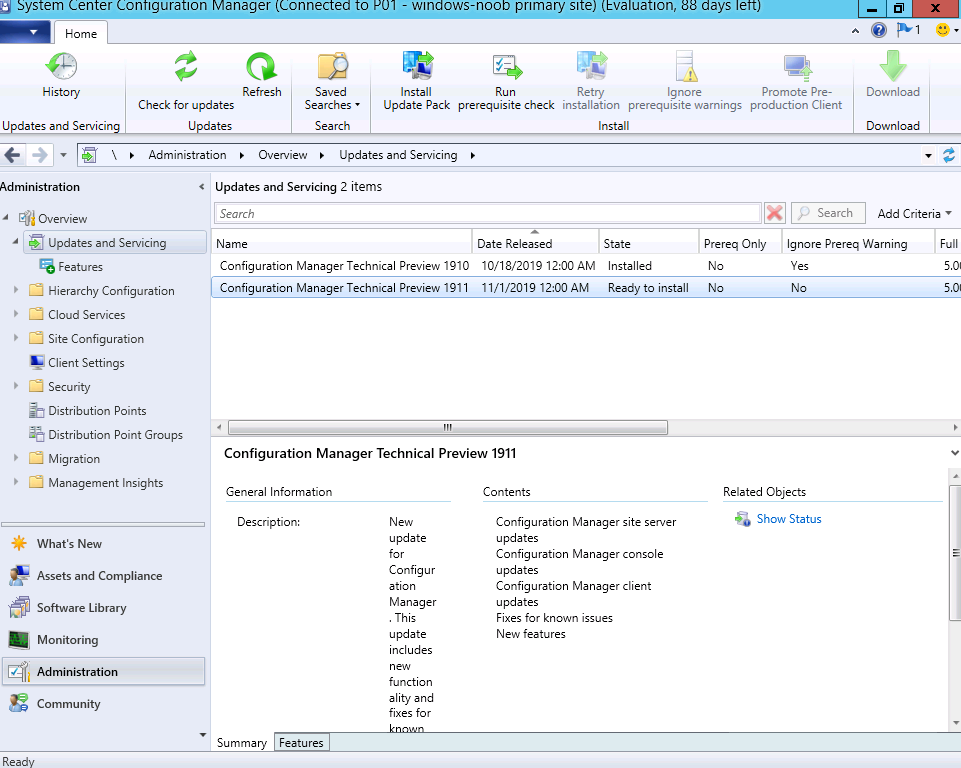Switch to the Features tab
Screen dimensions: 961x768
[302, 743]
